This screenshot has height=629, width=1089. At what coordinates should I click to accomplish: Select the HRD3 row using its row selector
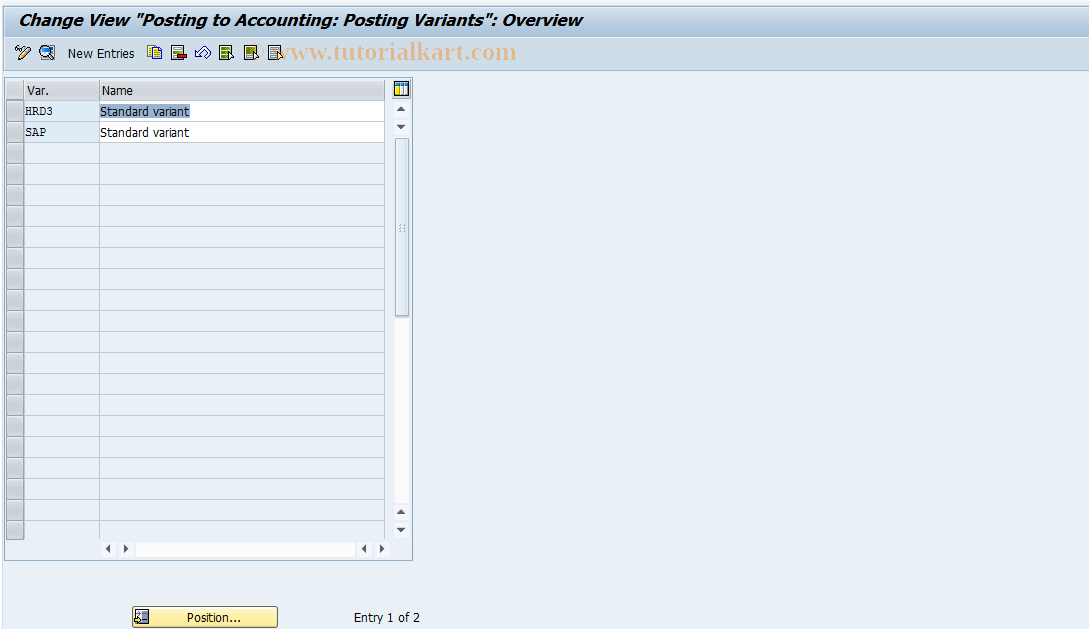15,111
